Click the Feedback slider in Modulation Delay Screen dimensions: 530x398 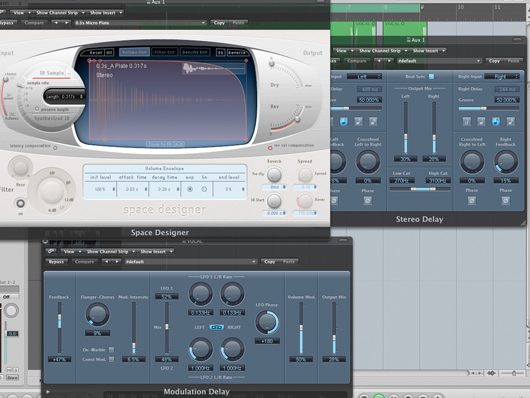point(59,328)
